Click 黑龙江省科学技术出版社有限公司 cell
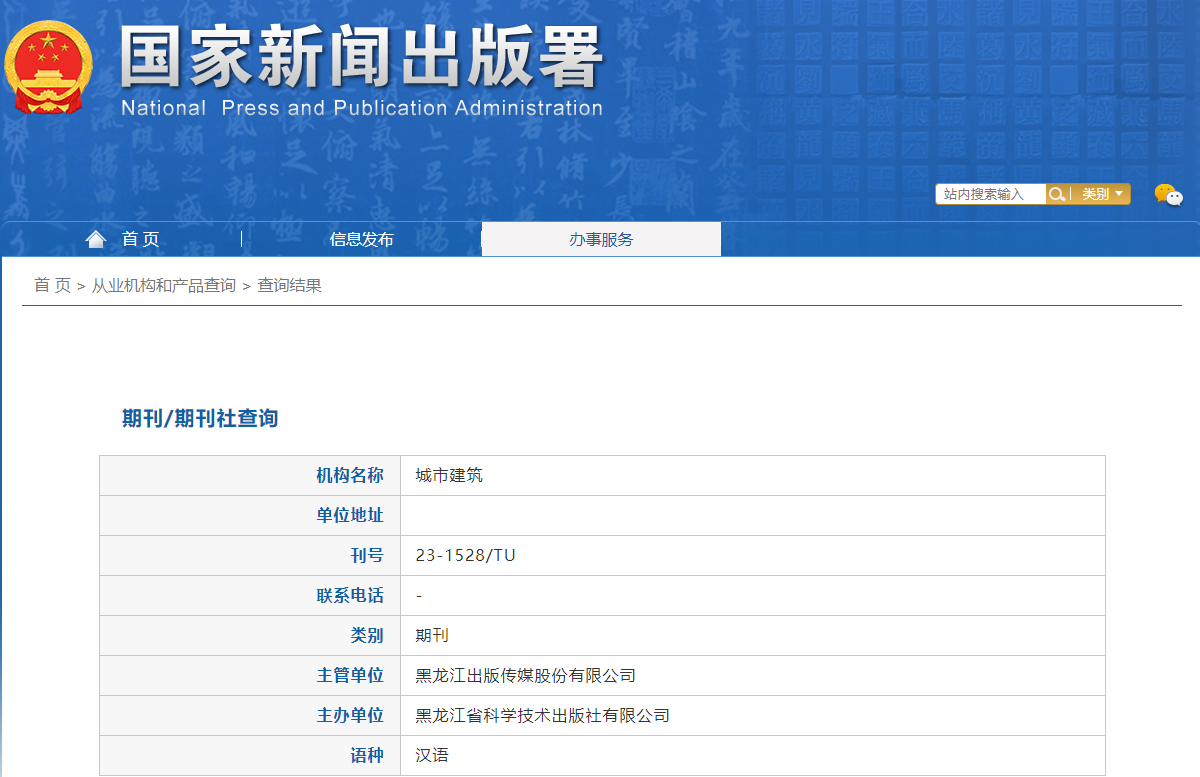The width and height of the screenshot is (1200, 777). [542, 715]
